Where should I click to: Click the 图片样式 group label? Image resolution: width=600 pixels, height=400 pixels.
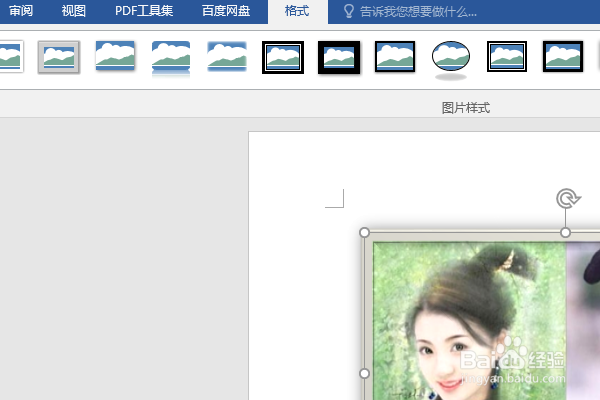pos(466,108)
